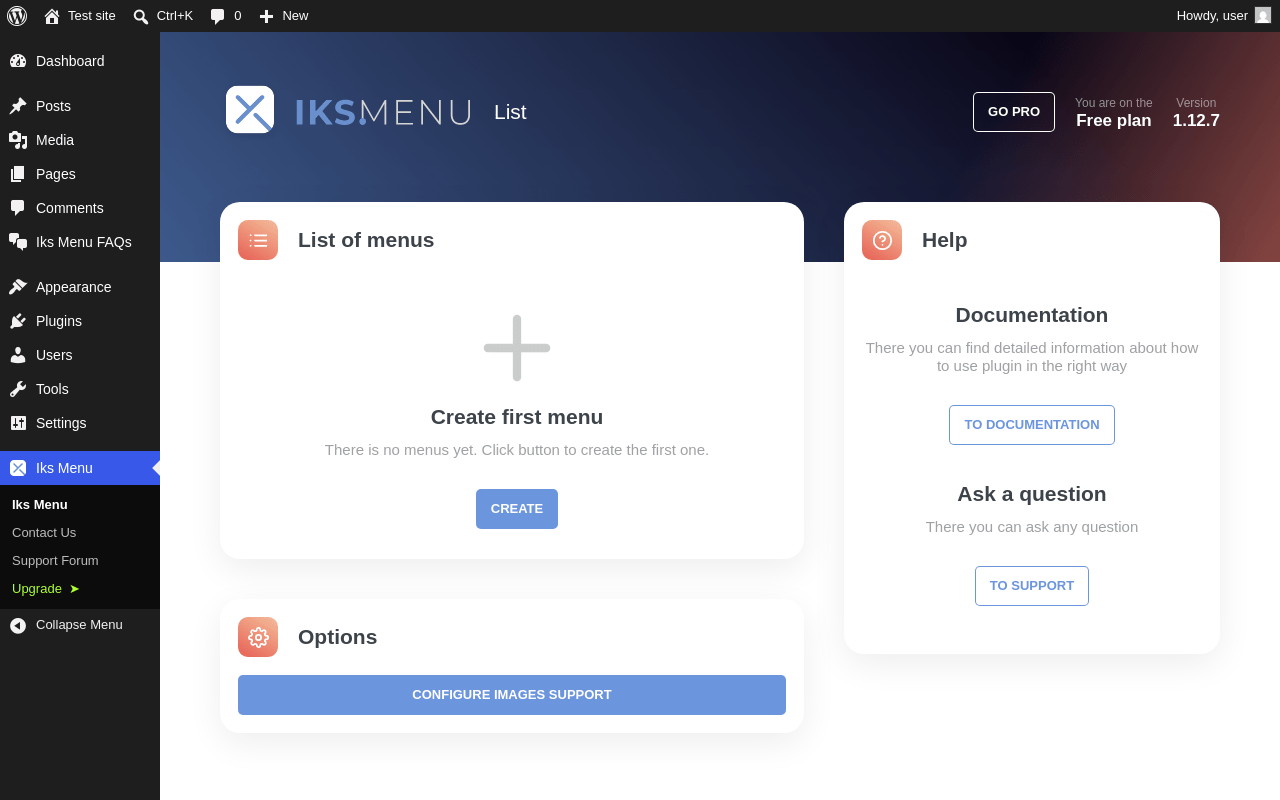Click the 'Free plan' text

coord(1114,121)
